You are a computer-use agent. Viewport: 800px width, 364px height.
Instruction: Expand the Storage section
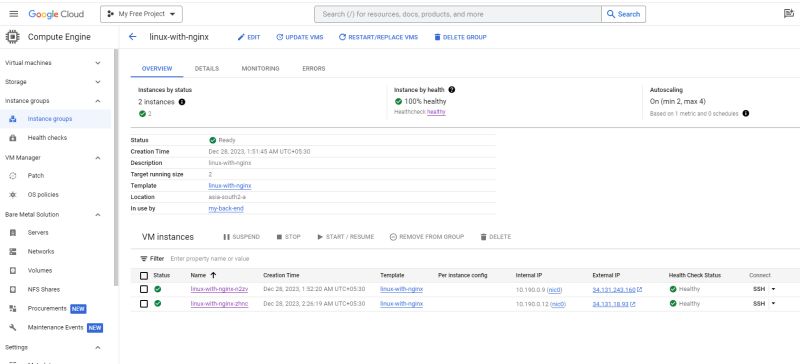98,82
